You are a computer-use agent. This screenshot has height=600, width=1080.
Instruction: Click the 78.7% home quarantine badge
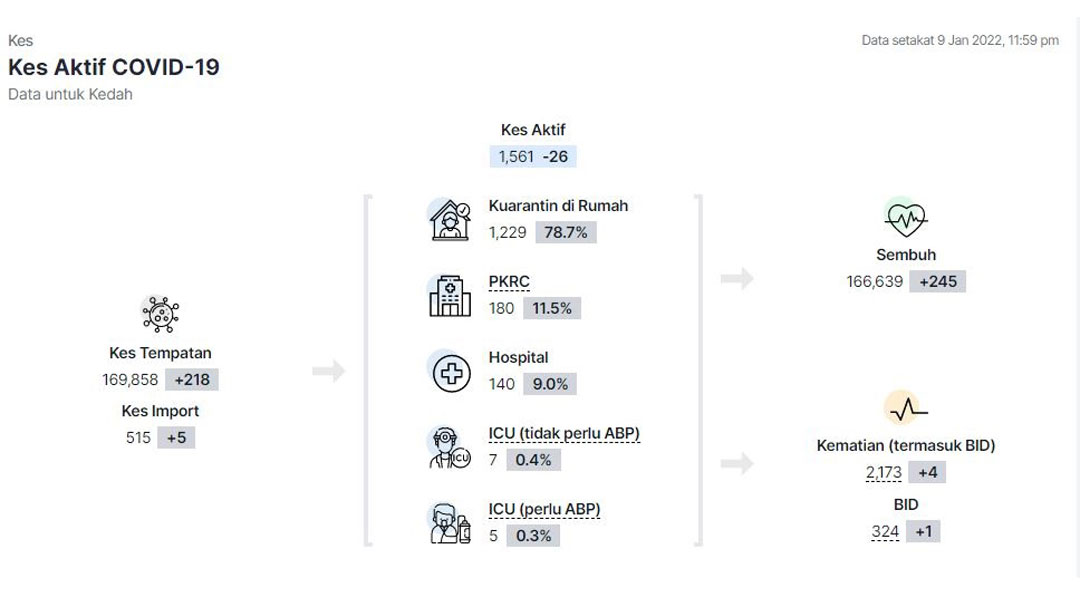click(x=566, y=232)
